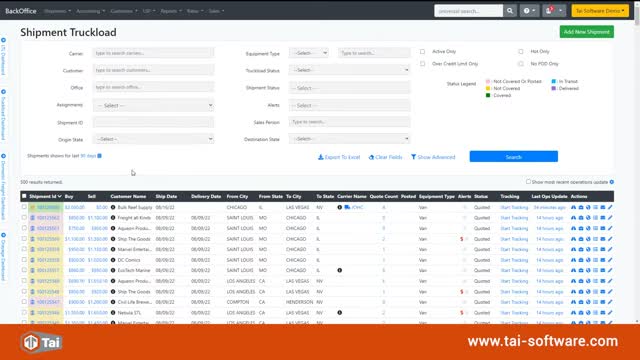Click the carrier info icon in EcoTech Marine row
640x360 pixels.
(340, 270)
